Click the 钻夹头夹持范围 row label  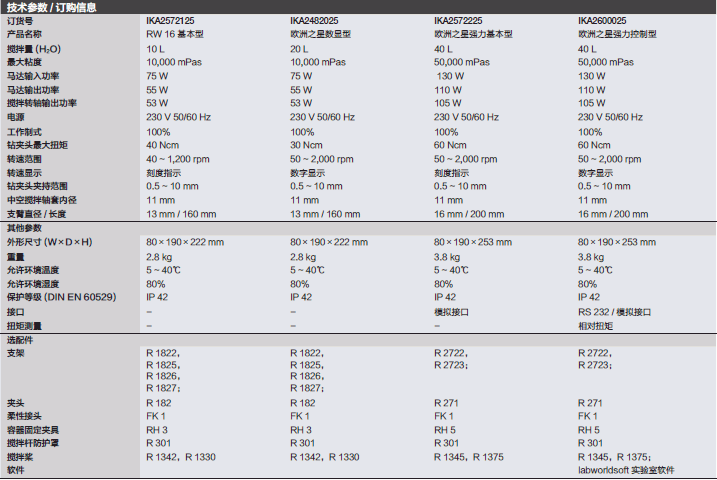pyautogui.click(x=37, y=187)
